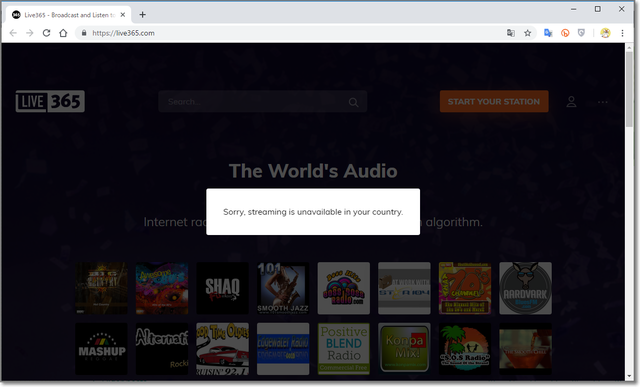Select the Live365 Broadcast and Listen tab
Screen dimensions: 640x387
(x=69, y=15)
